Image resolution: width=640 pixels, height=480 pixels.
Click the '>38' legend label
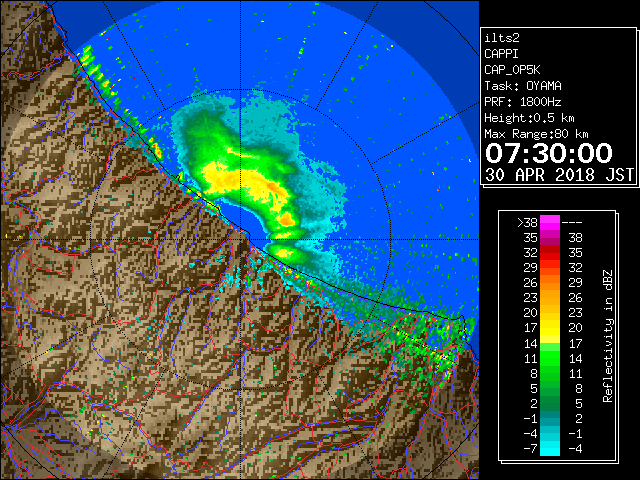pos(527,222)
